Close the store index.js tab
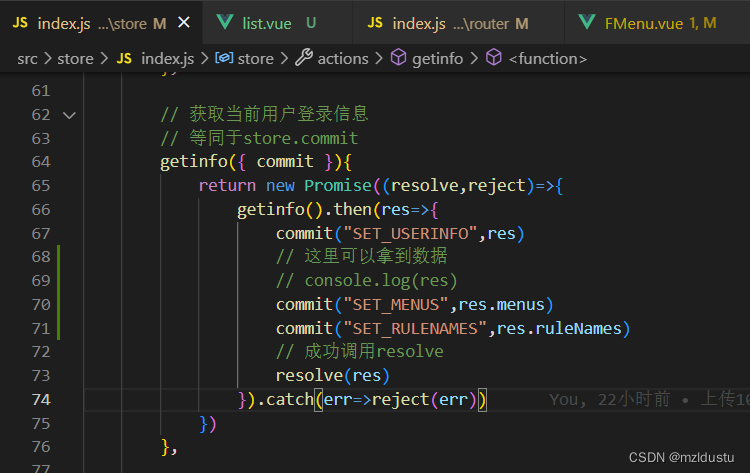 184,22
